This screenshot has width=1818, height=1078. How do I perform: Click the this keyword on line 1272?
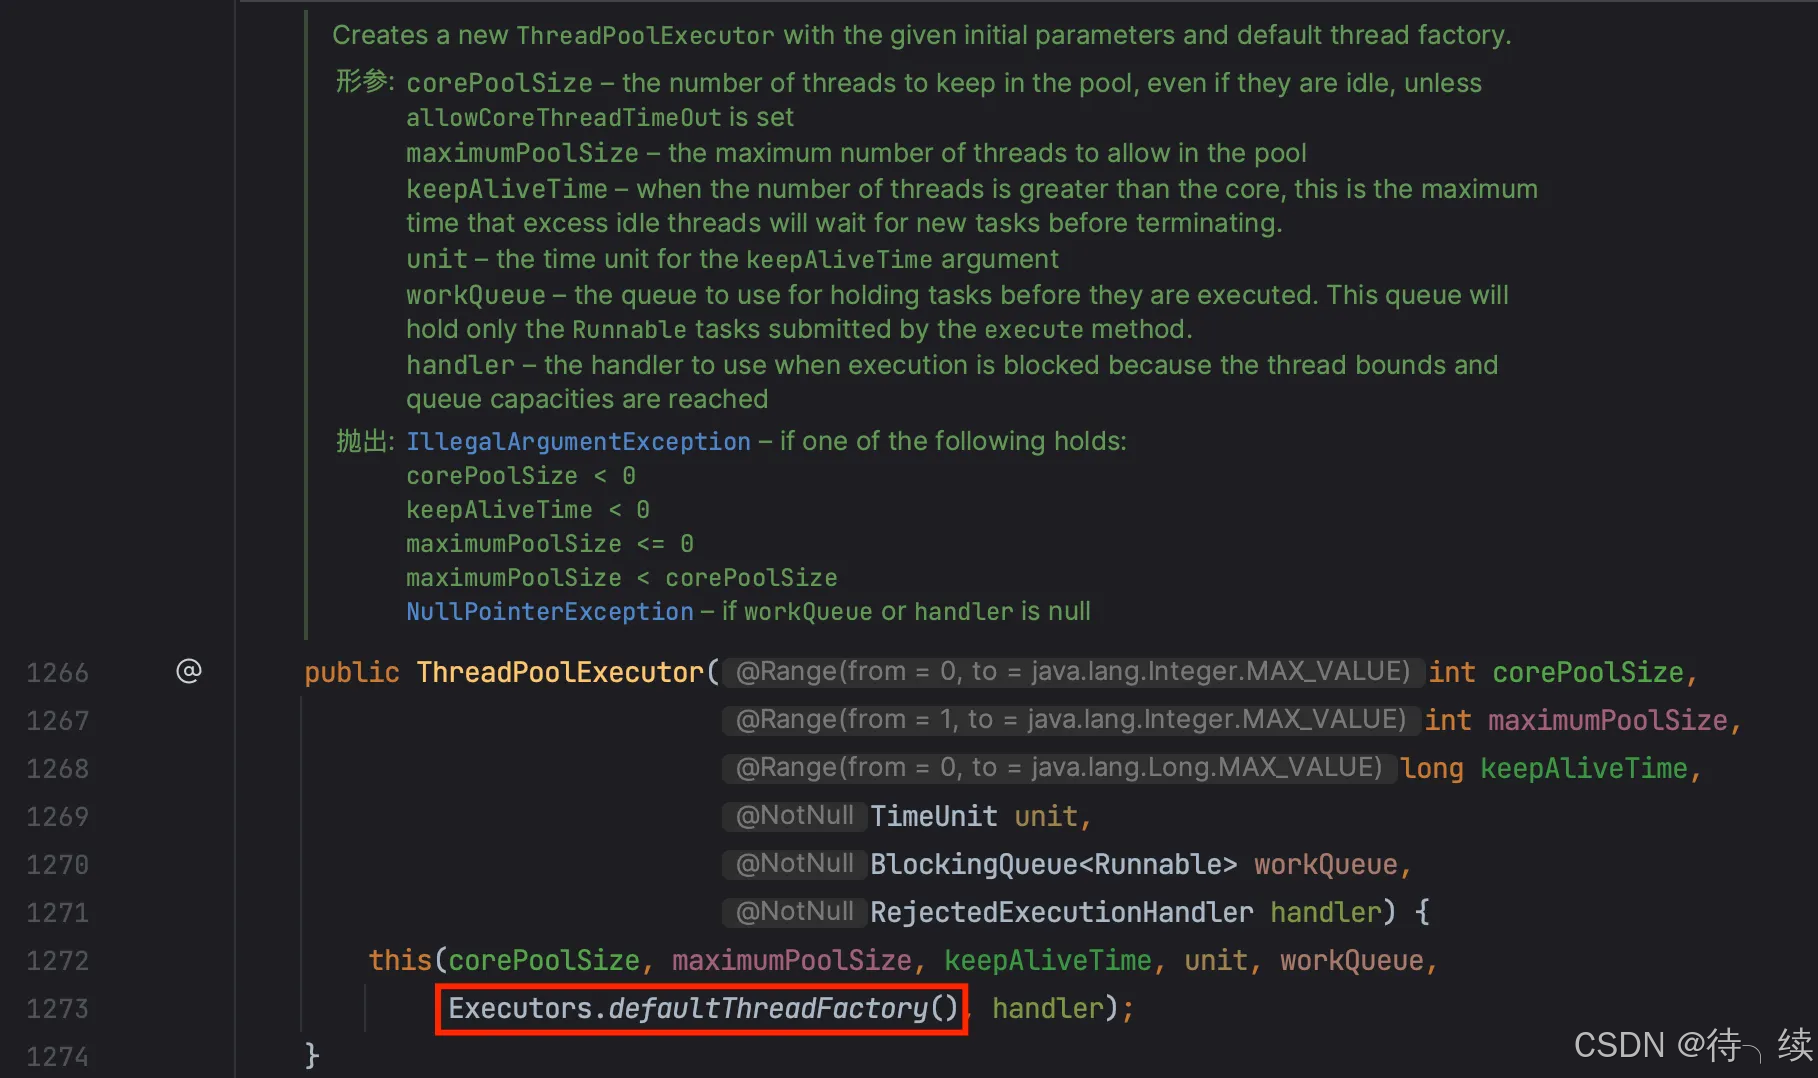pos(400,960)
